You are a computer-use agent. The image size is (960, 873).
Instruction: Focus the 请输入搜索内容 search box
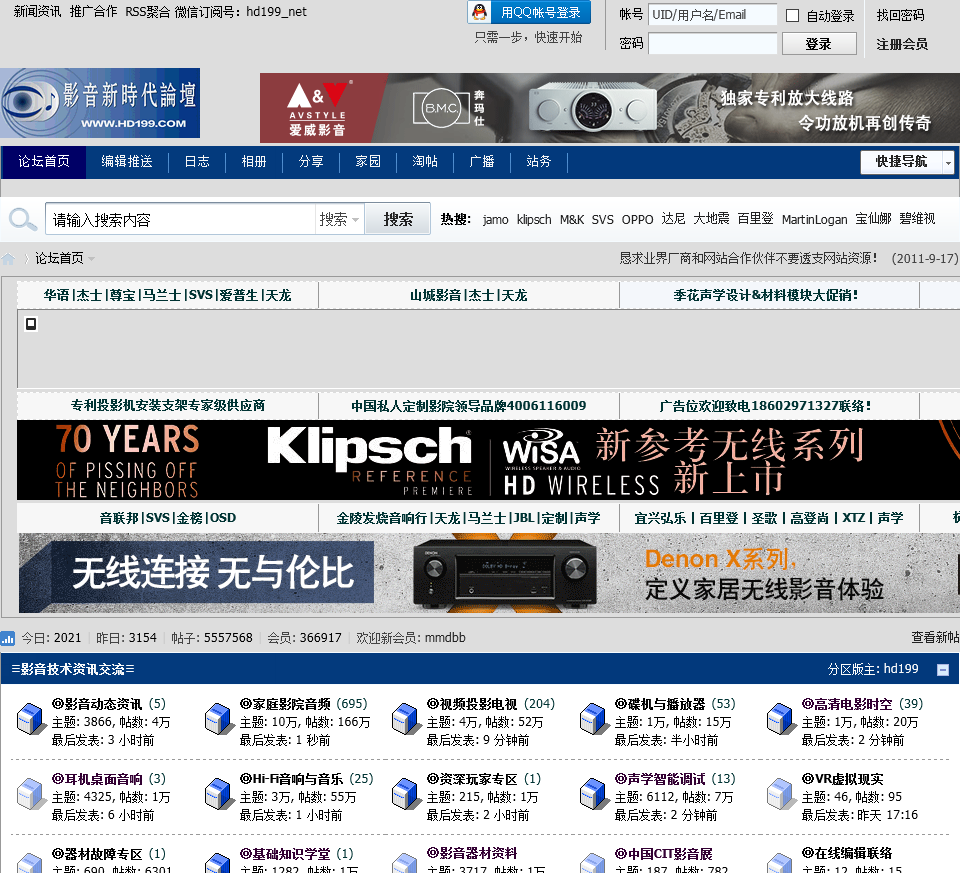181,219
